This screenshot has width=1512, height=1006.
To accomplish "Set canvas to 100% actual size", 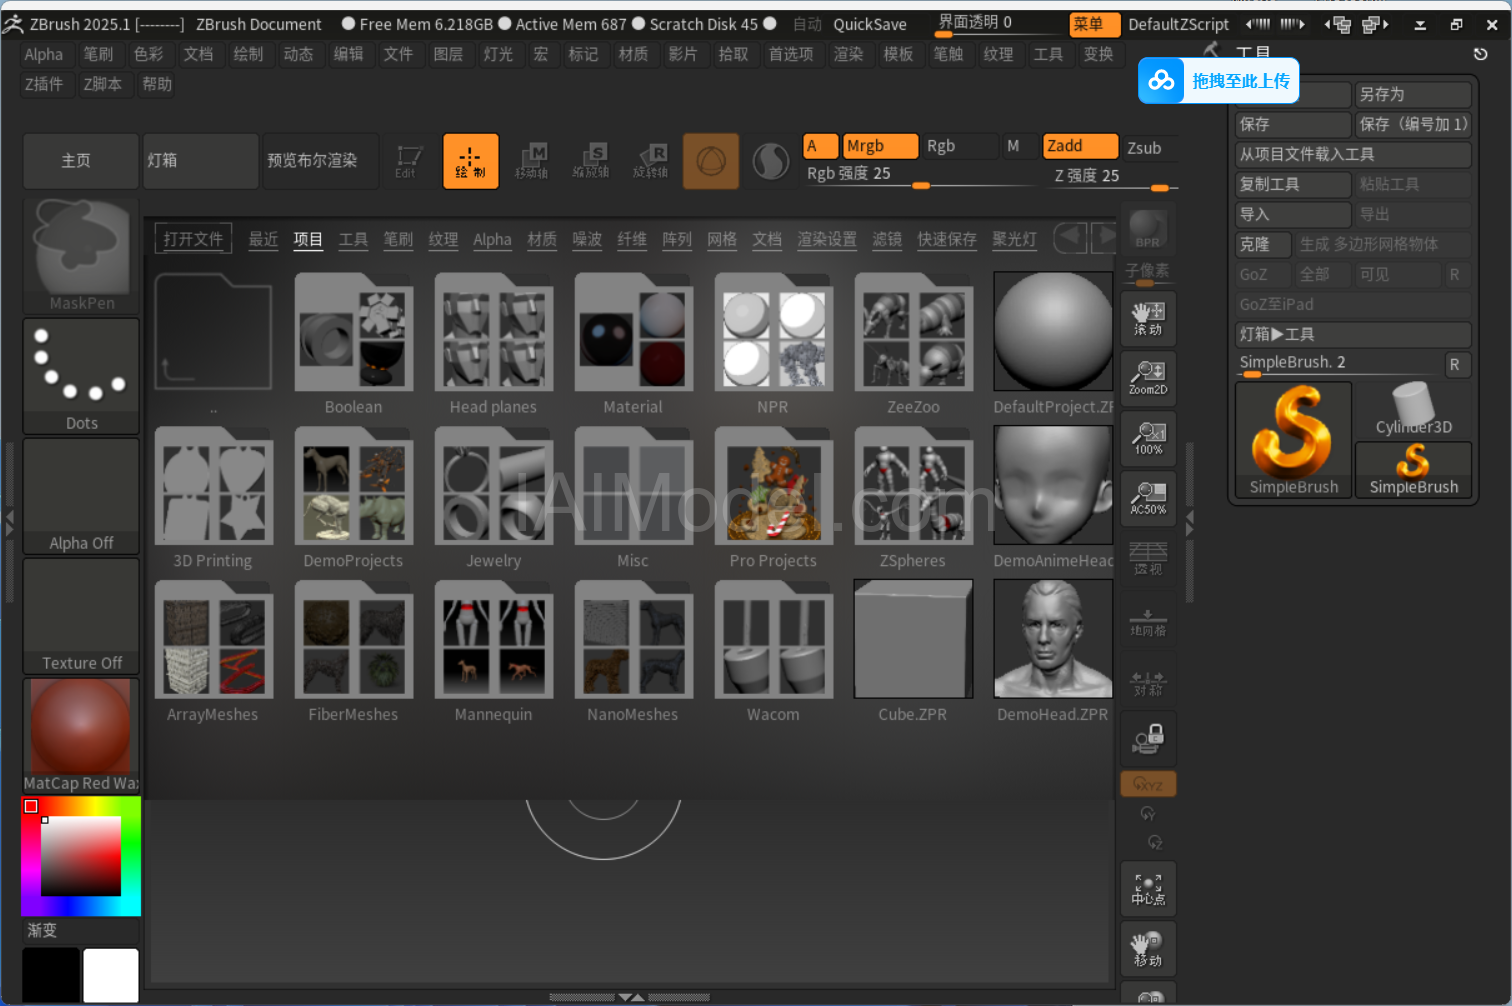I will (x=1148, y=437).
